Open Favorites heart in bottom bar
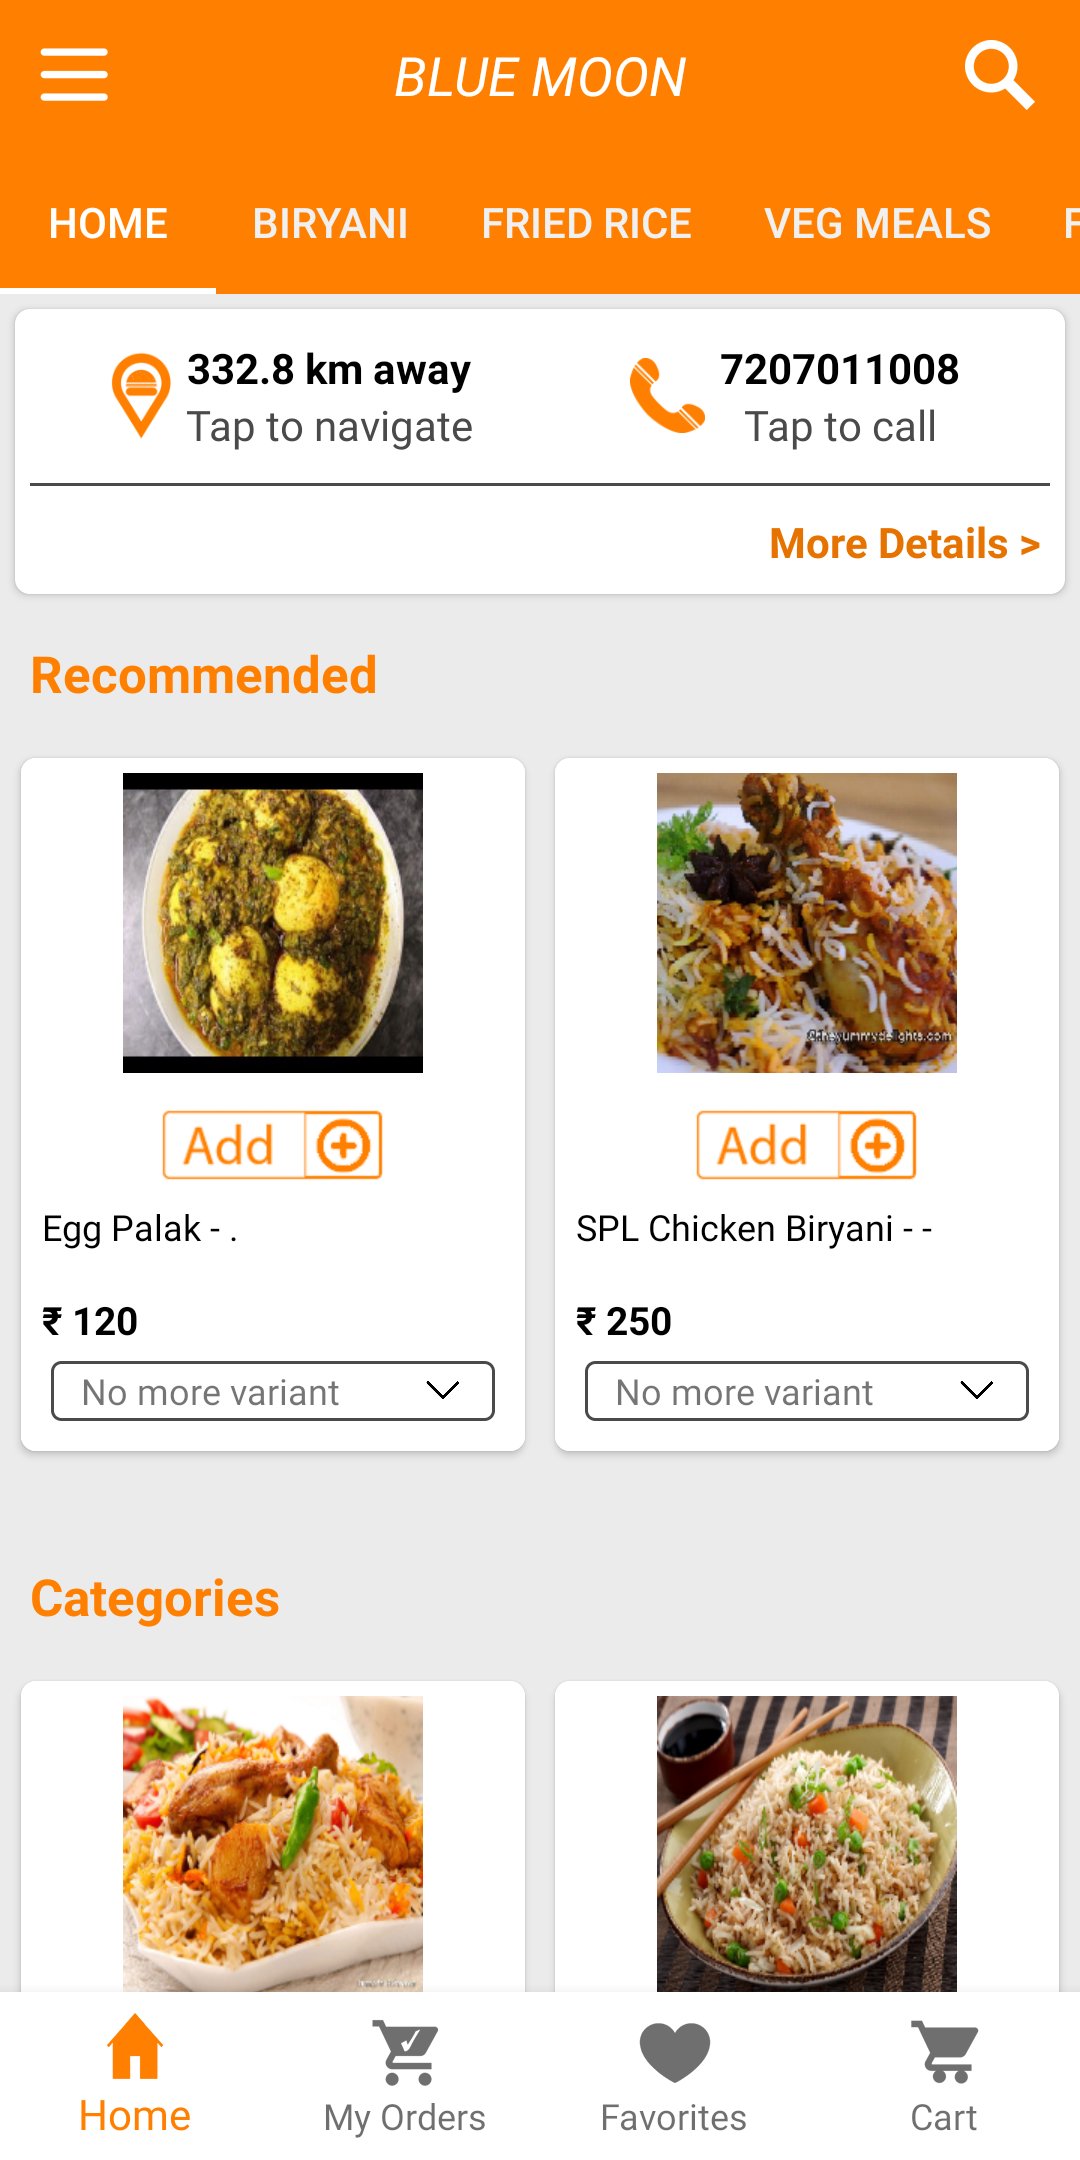Screen dimensions: 1080x2160 674,2075
